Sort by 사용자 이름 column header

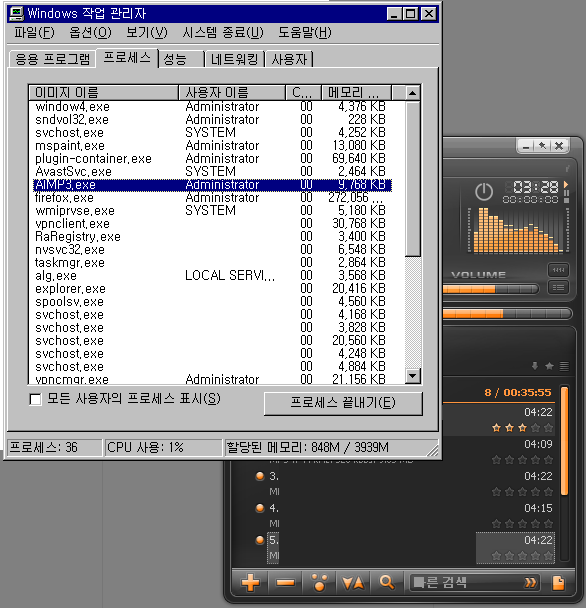click(x=232, y=93)
